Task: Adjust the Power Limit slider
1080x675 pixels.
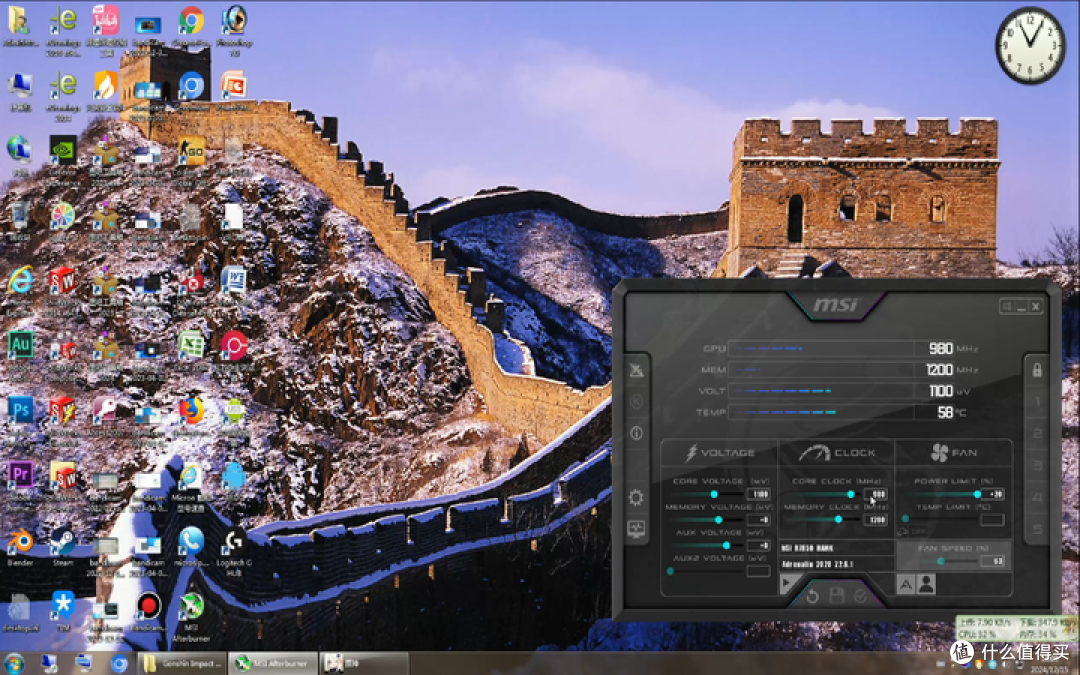Action: pos(942,494)
